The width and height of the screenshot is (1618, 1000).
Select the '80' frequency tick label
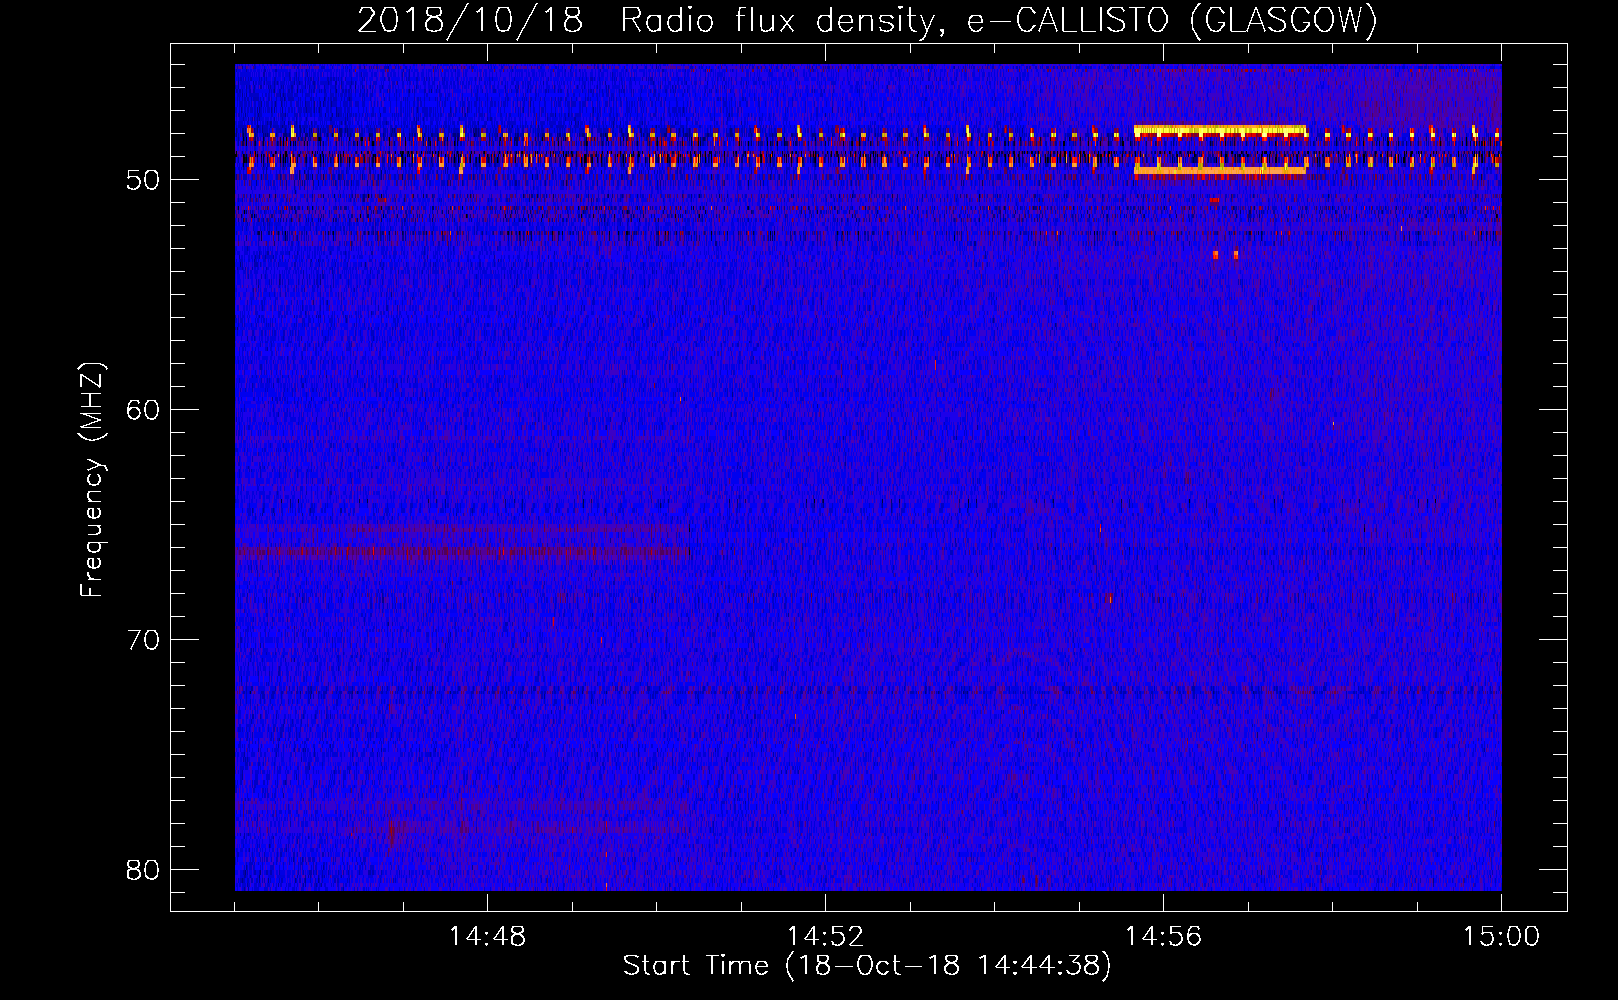[144, 870]
